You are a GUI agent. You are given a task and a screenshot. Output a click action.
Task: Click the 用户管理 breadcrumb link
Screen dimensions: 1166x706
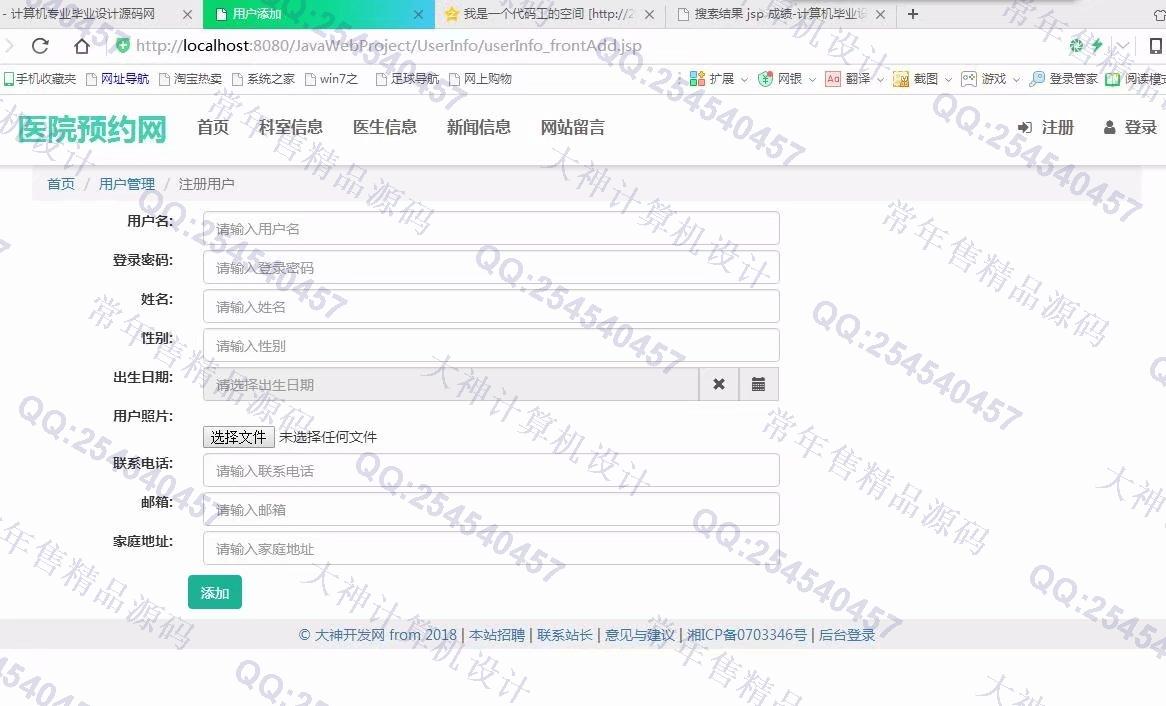tap(127, 184)
